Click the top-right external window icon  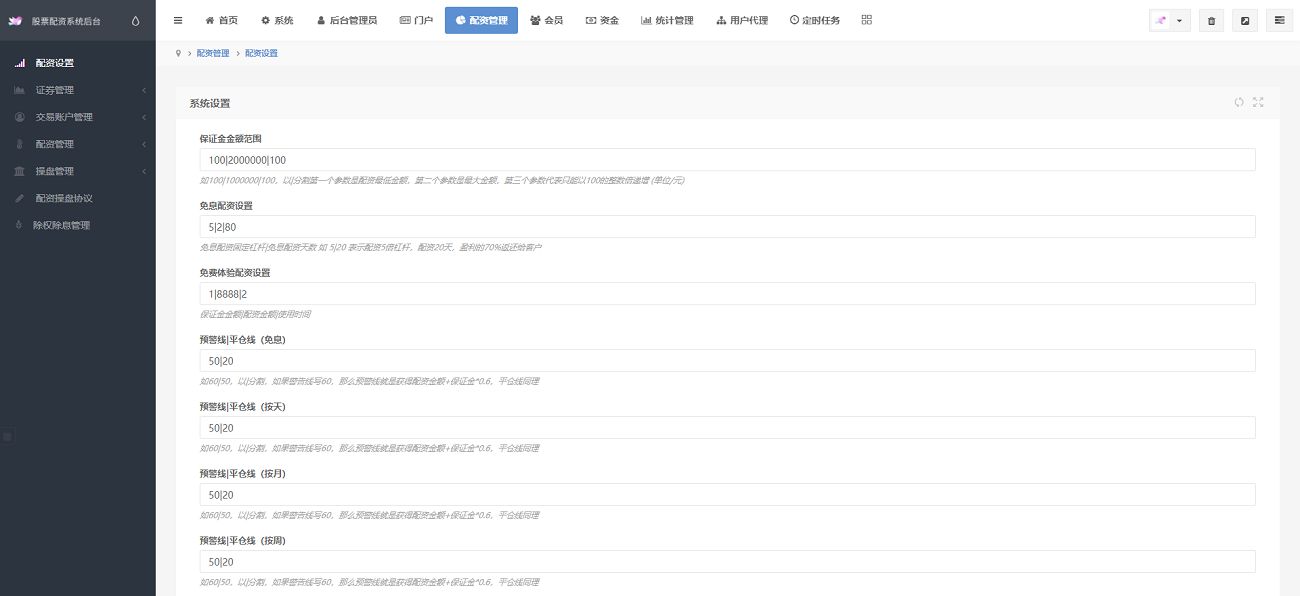1245,21
